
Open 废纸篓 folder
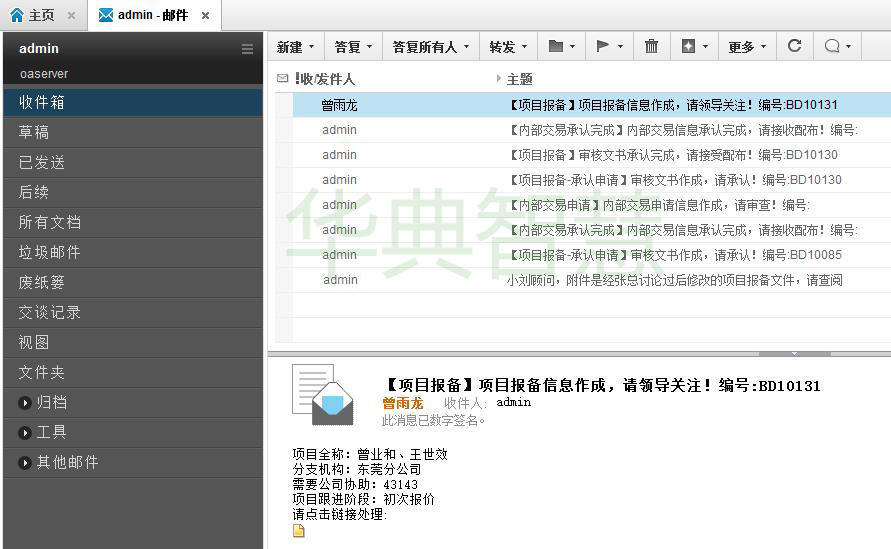(x=133, y=282)
